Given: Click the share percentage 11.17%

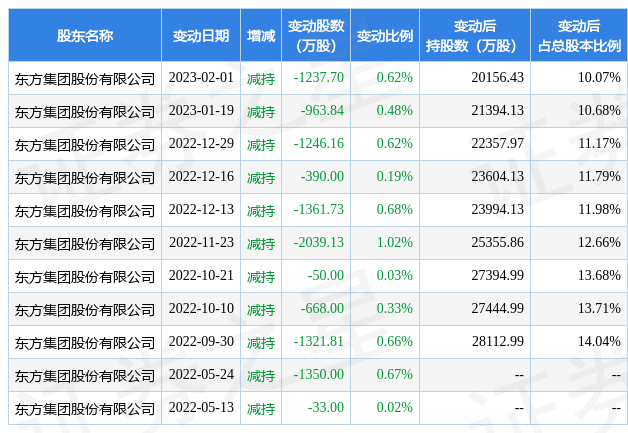Looking at the screenshot, I should coord(599,143).
